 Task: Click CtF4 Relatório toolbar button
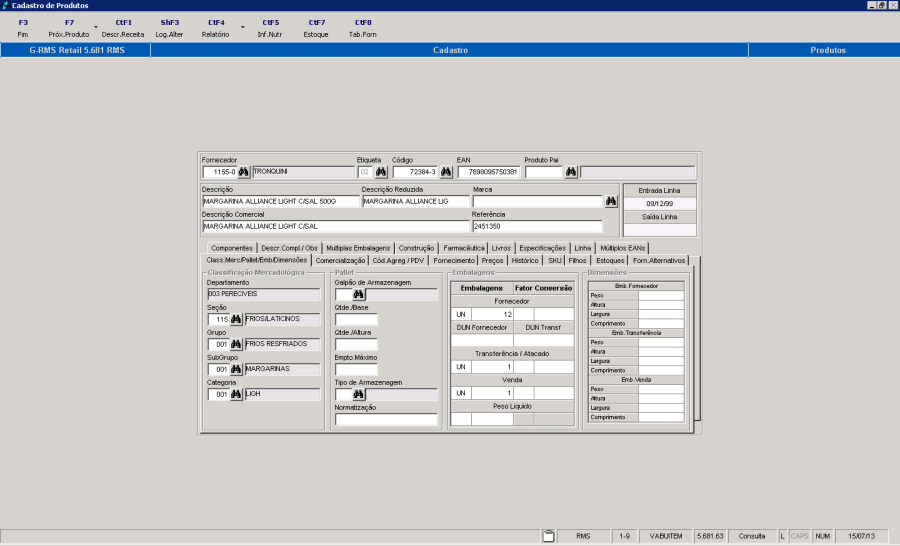(216, 28)
